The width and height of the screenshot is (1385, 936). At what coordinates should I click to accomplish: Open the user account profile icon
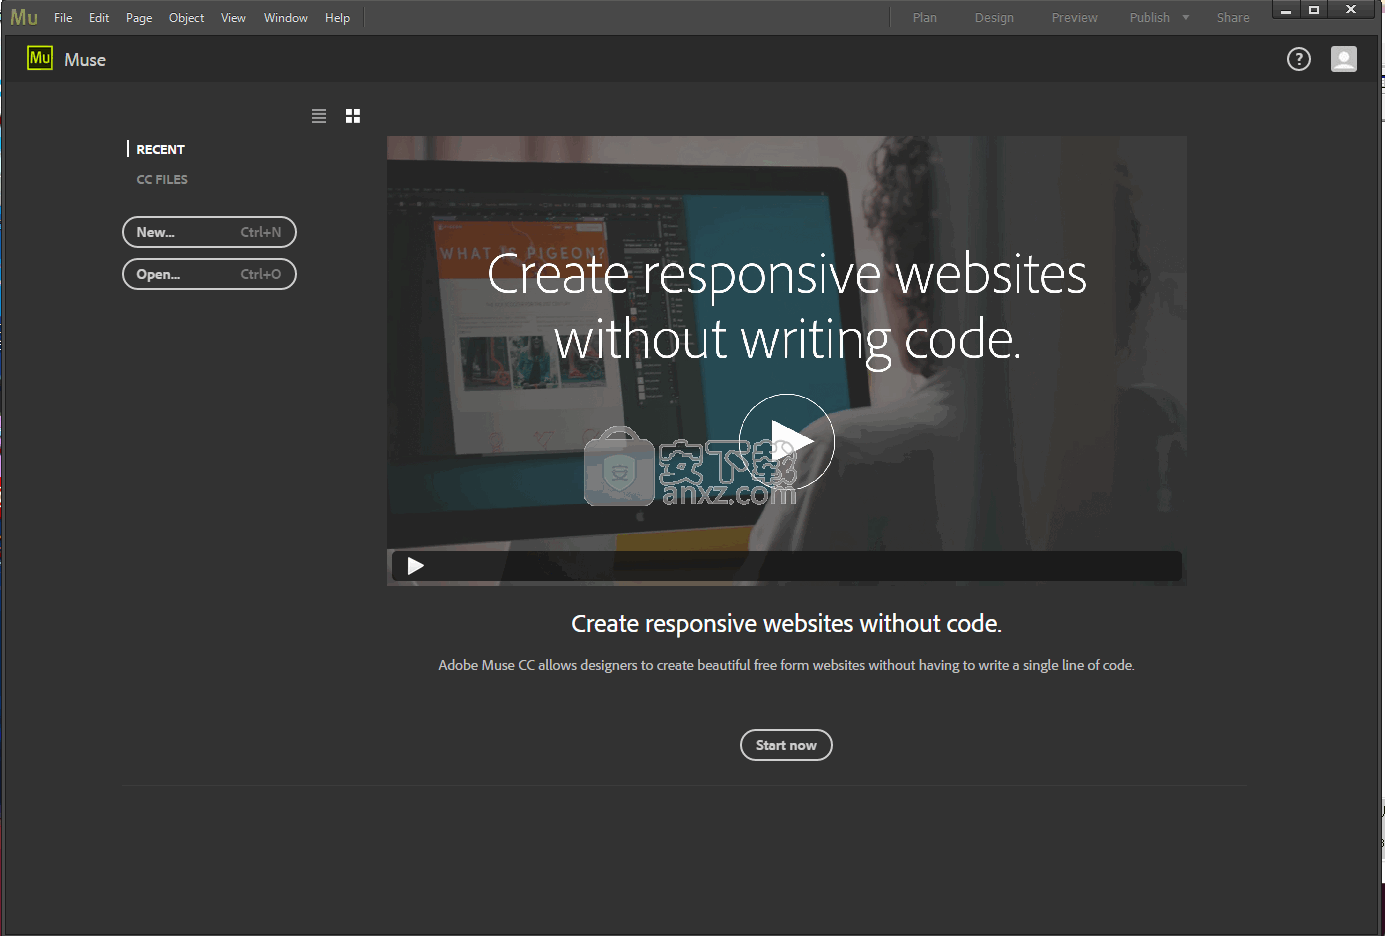pos(1344,60)
